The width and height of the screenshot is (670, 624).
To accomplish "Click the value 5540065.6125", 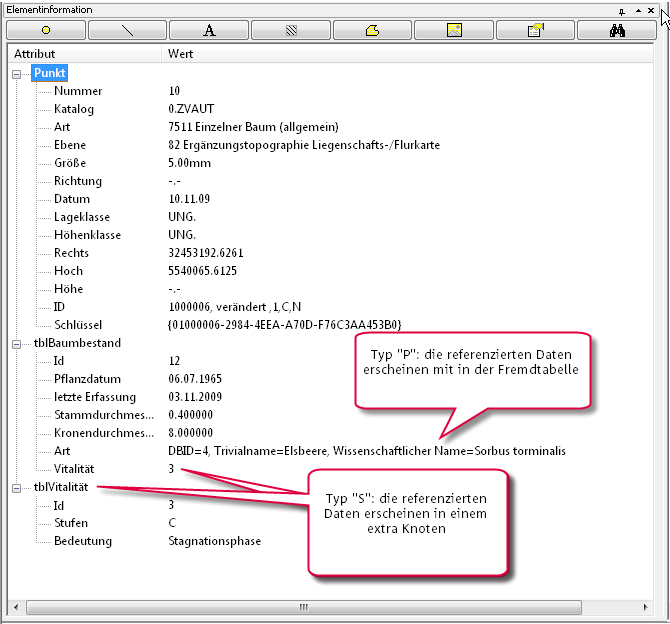I will (x=202, y=271).
